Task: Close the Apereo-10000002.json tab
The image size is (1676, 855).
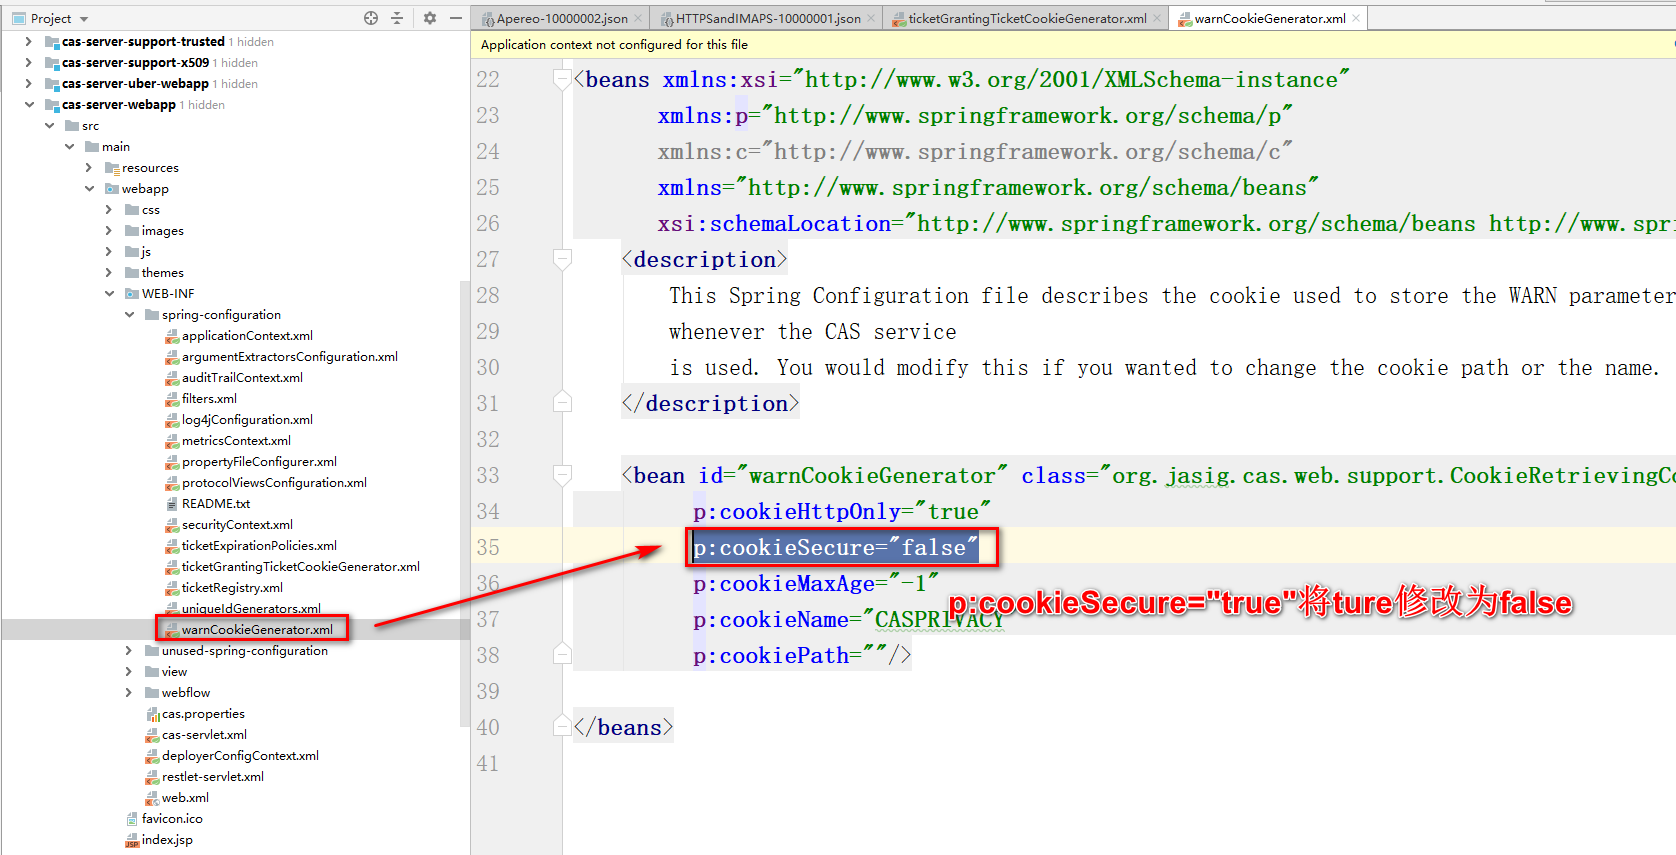Action: pyautogui.click(x=638, y=18)
